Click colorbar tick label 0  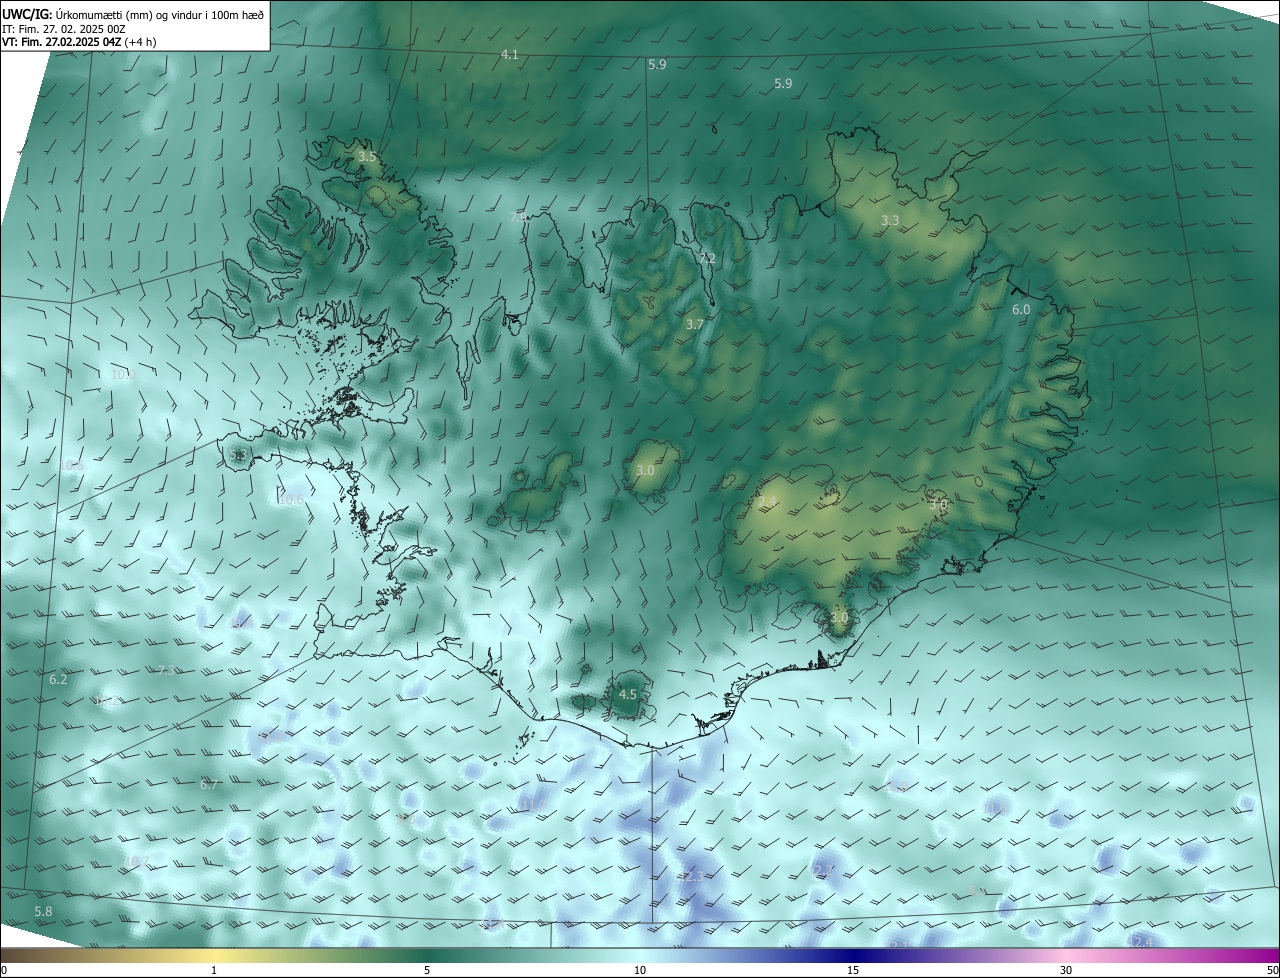[x=3, y=970]
